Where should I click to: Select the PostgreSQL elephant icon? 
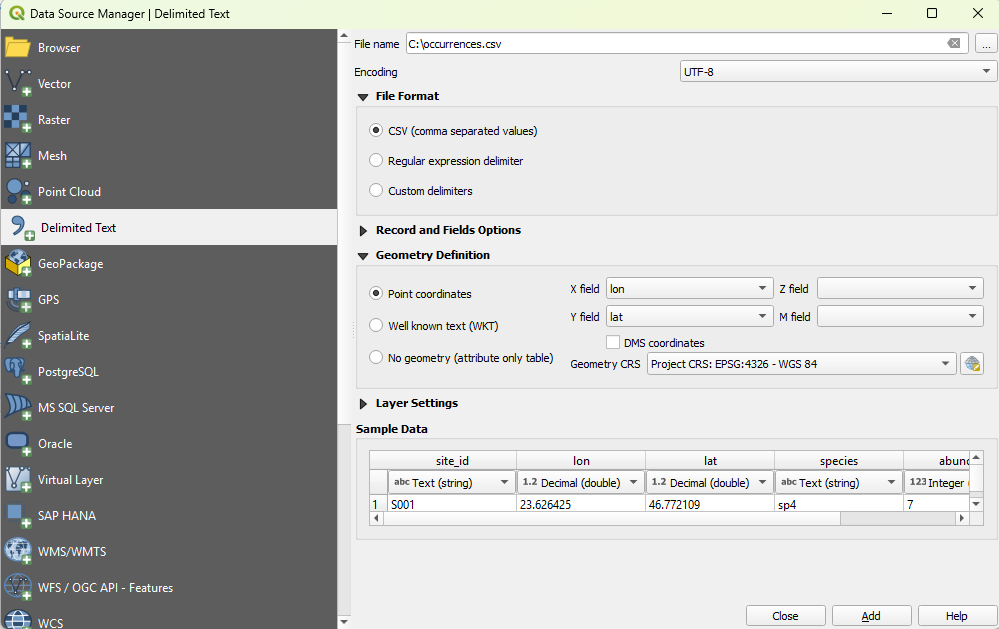tap(17, 372)
